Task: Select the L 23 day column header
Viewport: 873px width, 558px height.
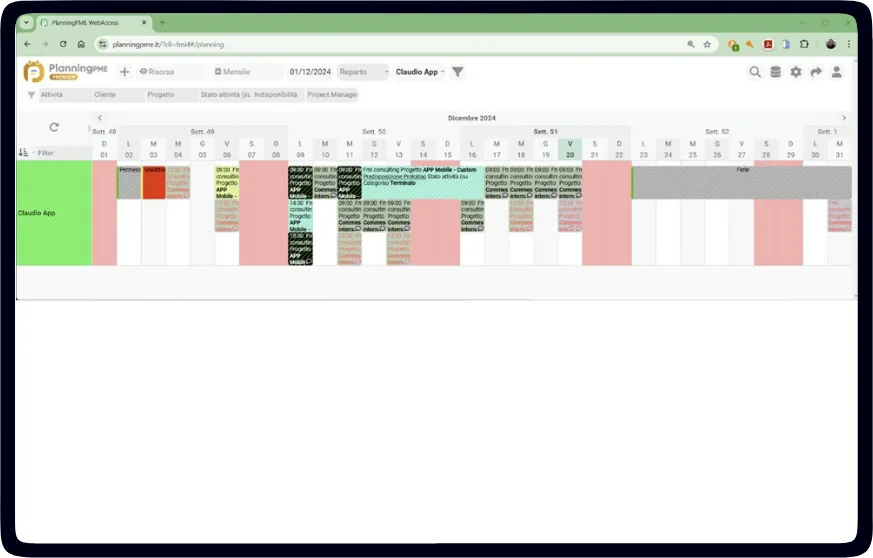Action: point(644,149)
